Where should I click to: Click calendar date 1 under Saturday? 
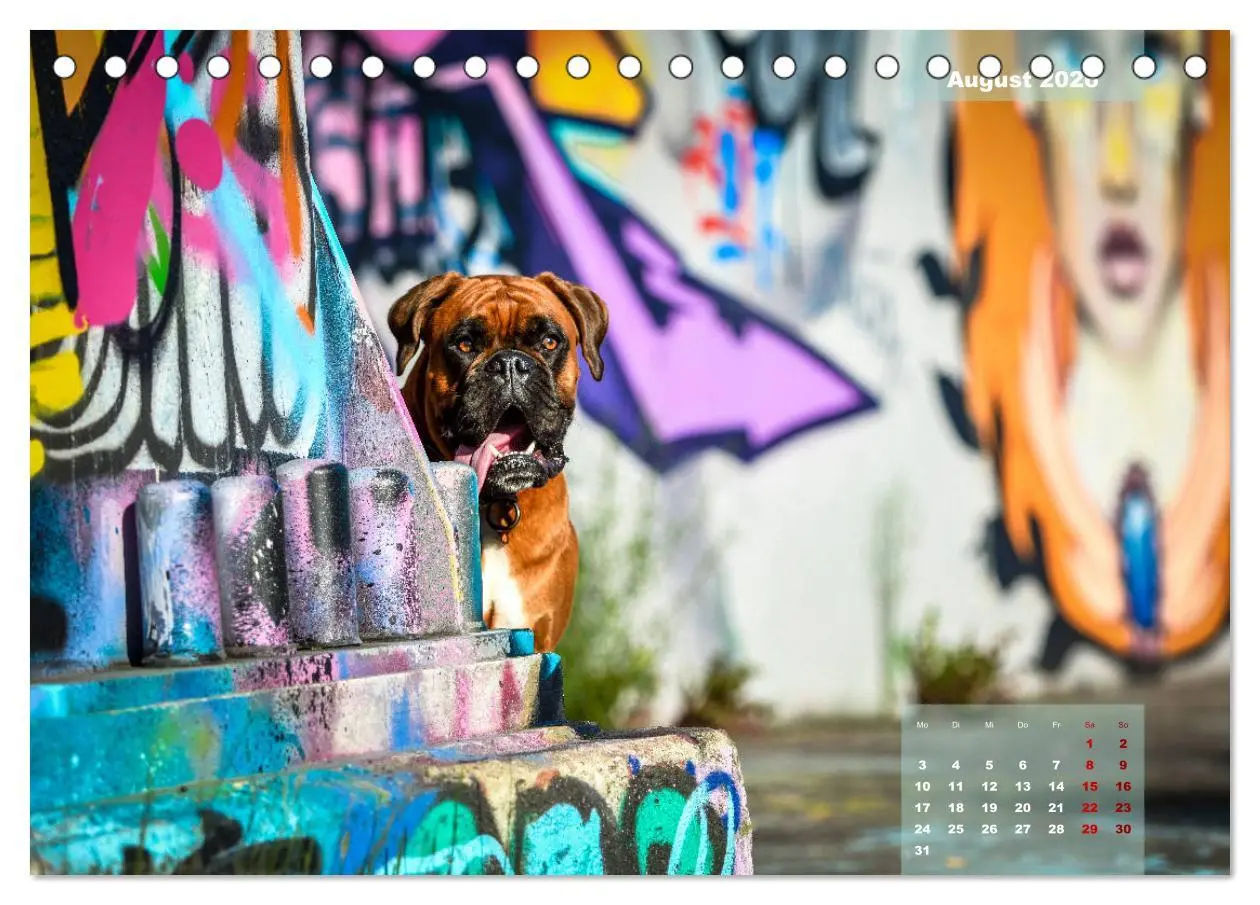[x=1089, y=744]
